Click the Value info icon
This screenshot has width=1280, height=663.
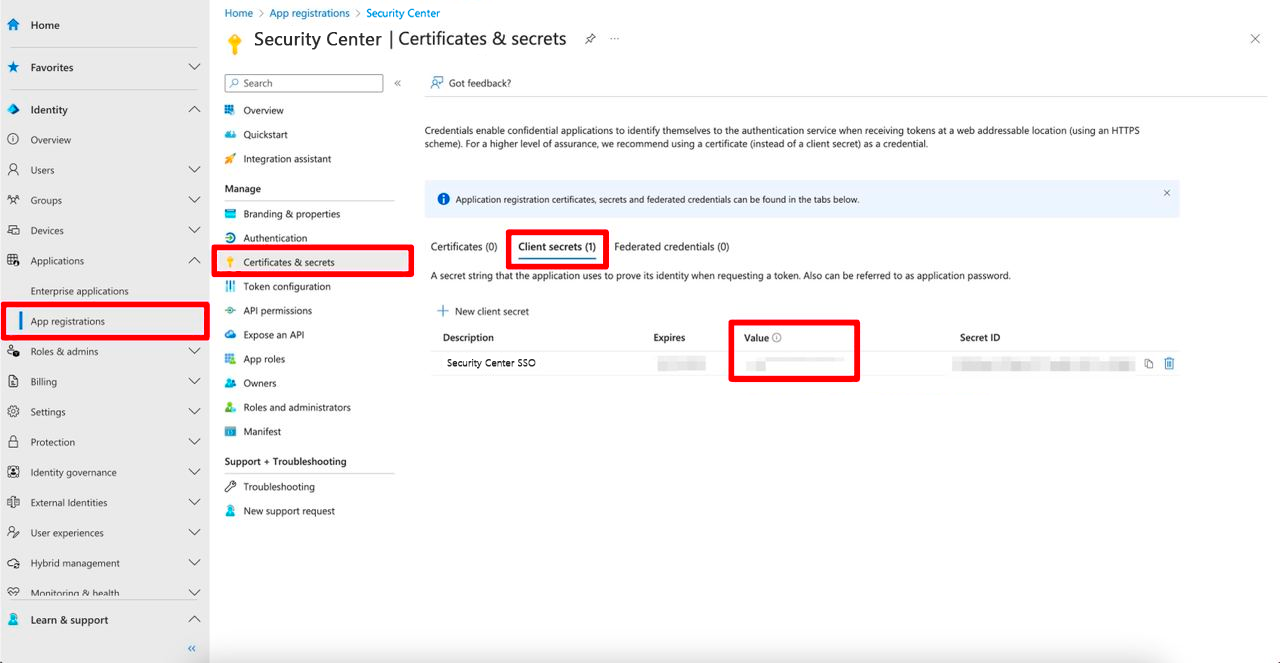(777, 338)
